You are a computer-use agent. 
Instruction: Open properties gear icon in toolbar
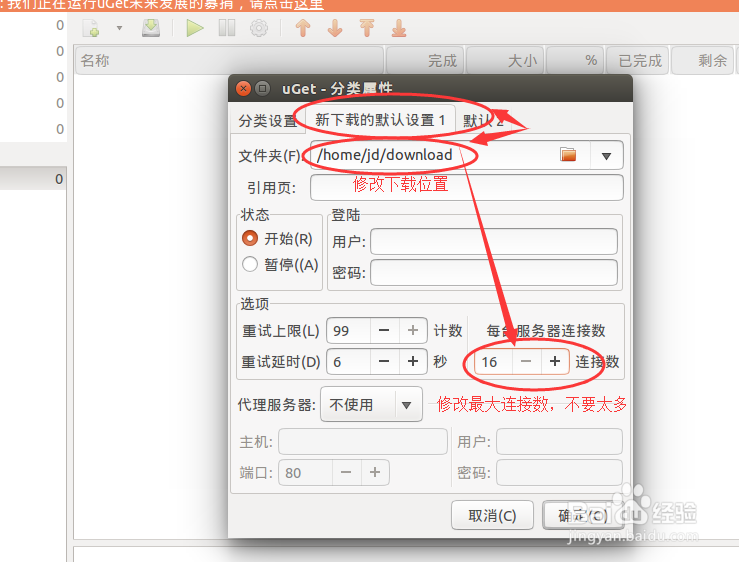259,28
